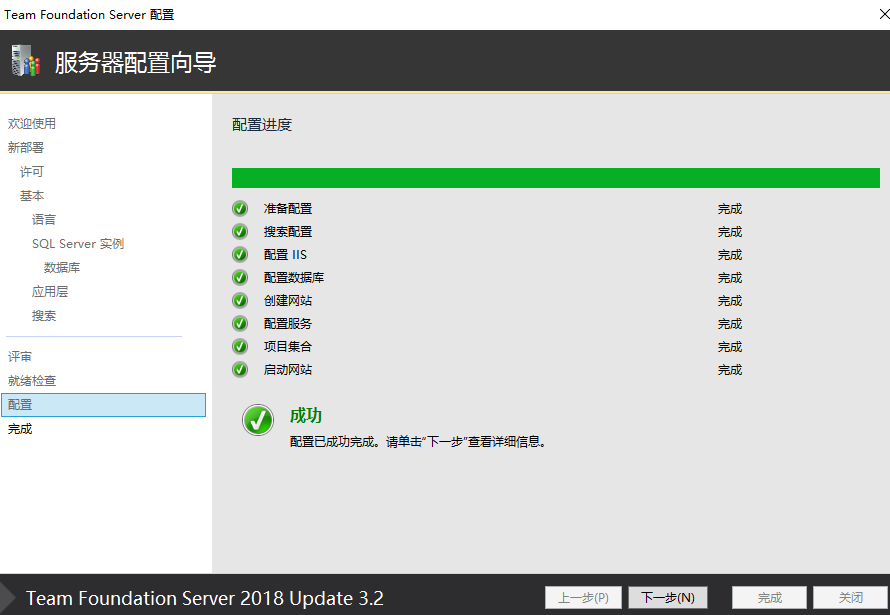Click the large success checkmark icon
Image resolution: width=890 pixels, height=615 pixels.
(x=258, y=420)
